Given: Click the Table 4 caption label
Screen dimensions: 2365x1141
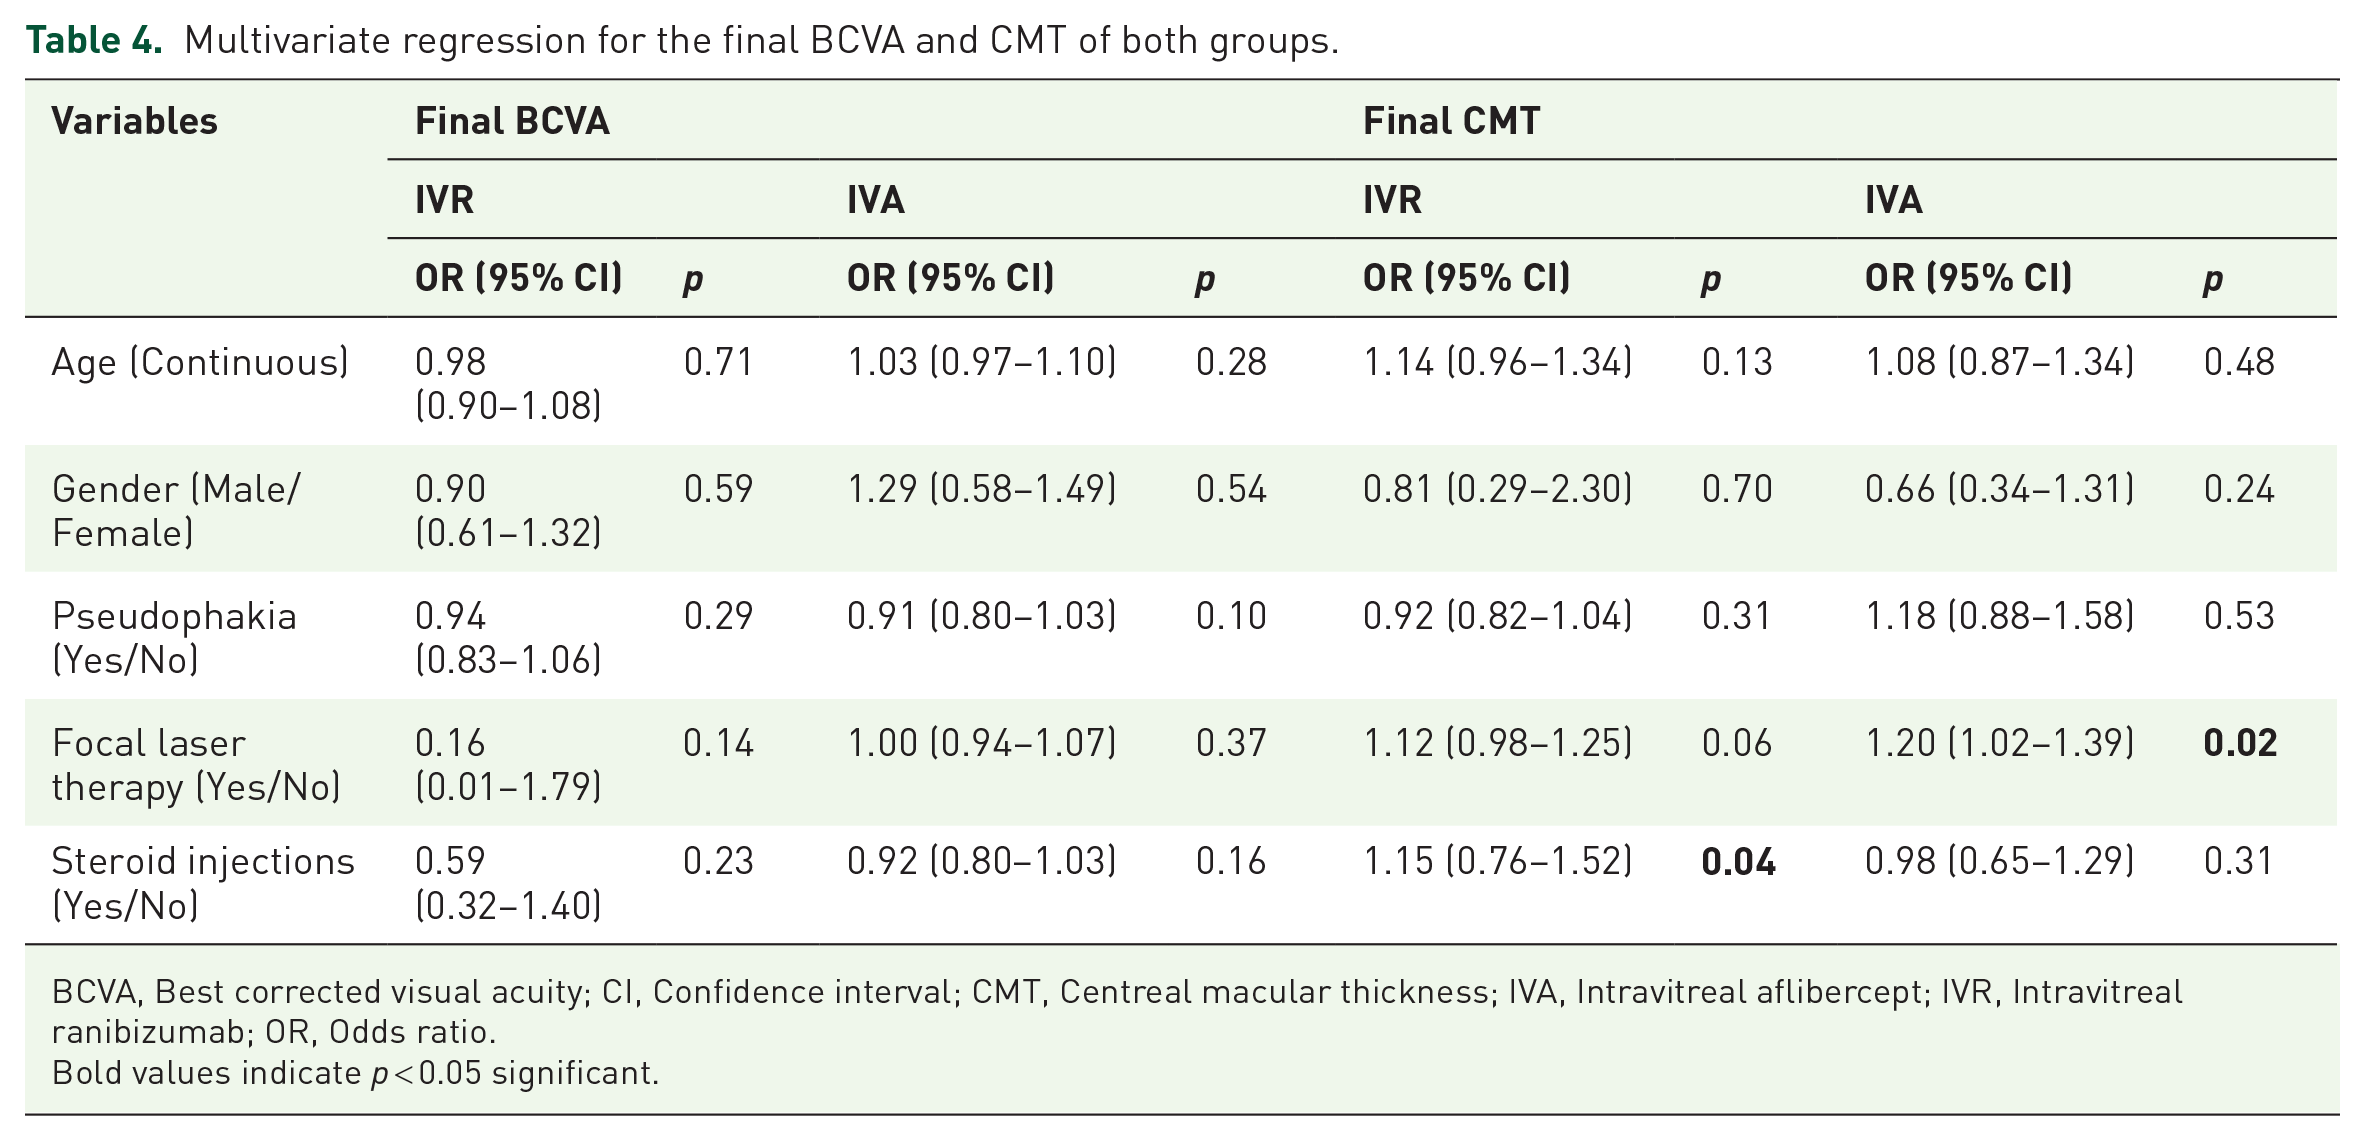Looking at the screenshot, I should pos(94,40).
